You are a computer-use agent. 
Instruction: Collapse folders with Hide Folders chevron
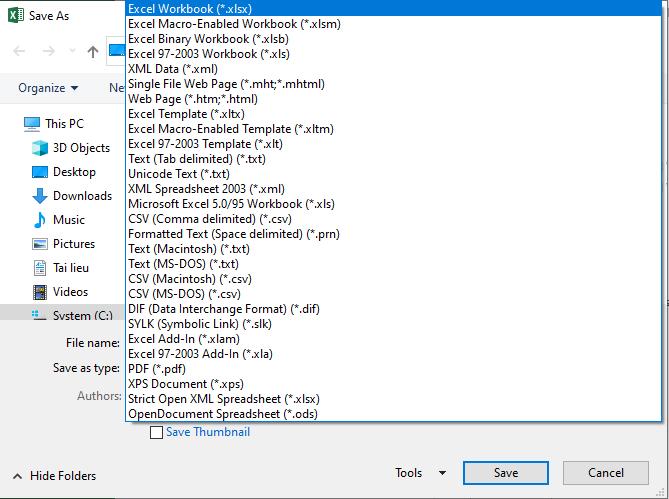17,476
